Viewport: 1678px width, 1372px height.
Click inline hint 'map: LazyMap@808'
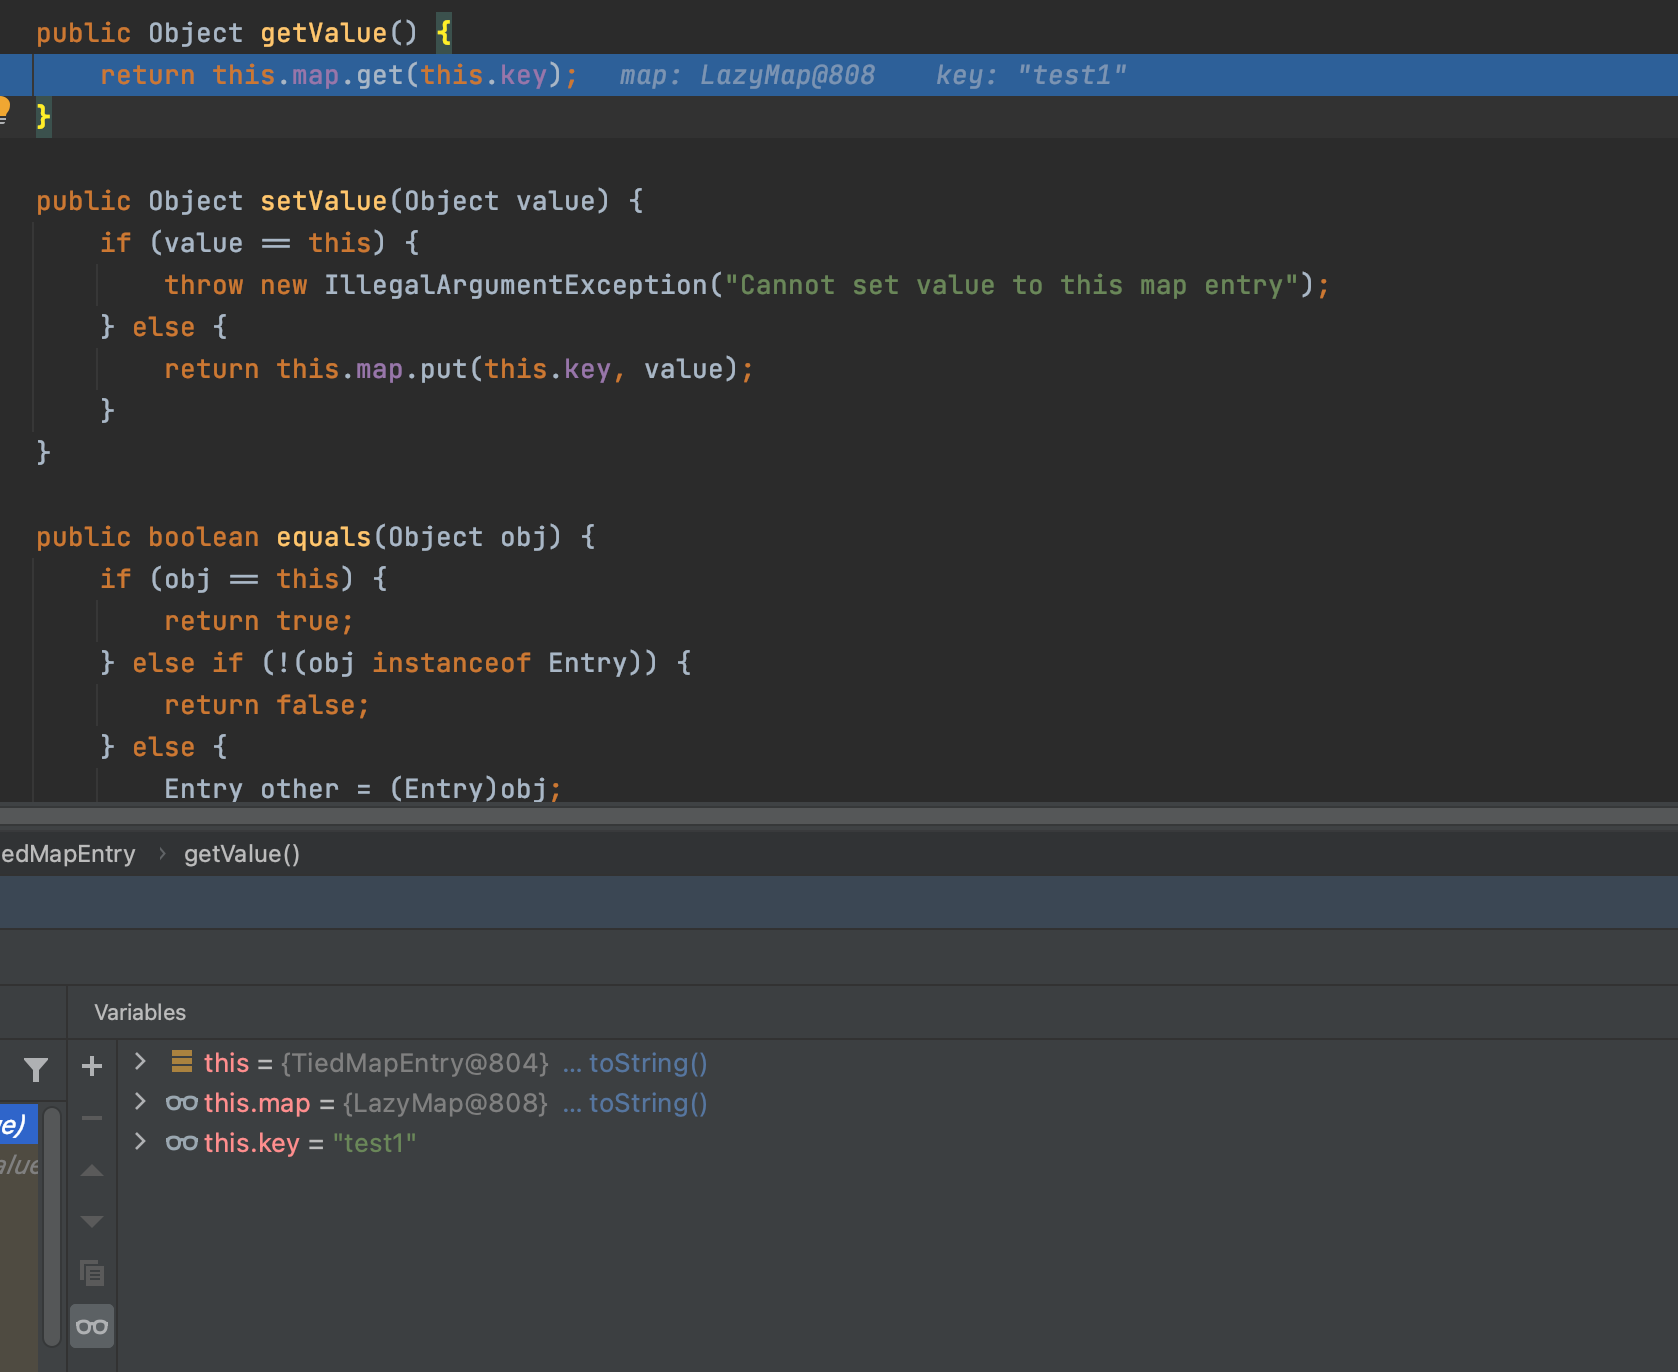(747, 75)
